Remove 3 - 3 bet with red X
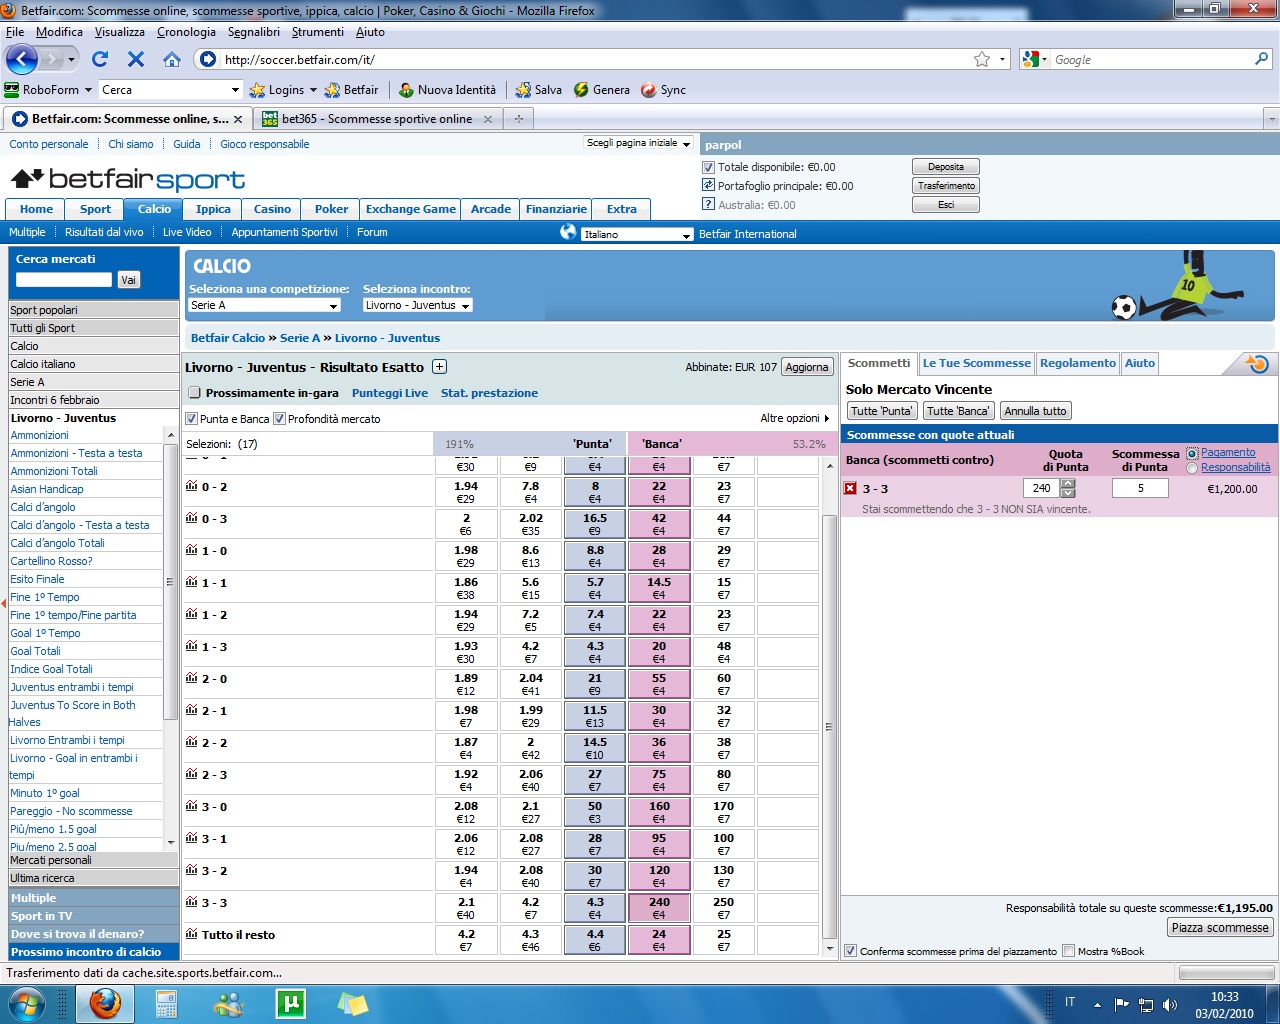Screen dimensions: 1280x1024 851,488
